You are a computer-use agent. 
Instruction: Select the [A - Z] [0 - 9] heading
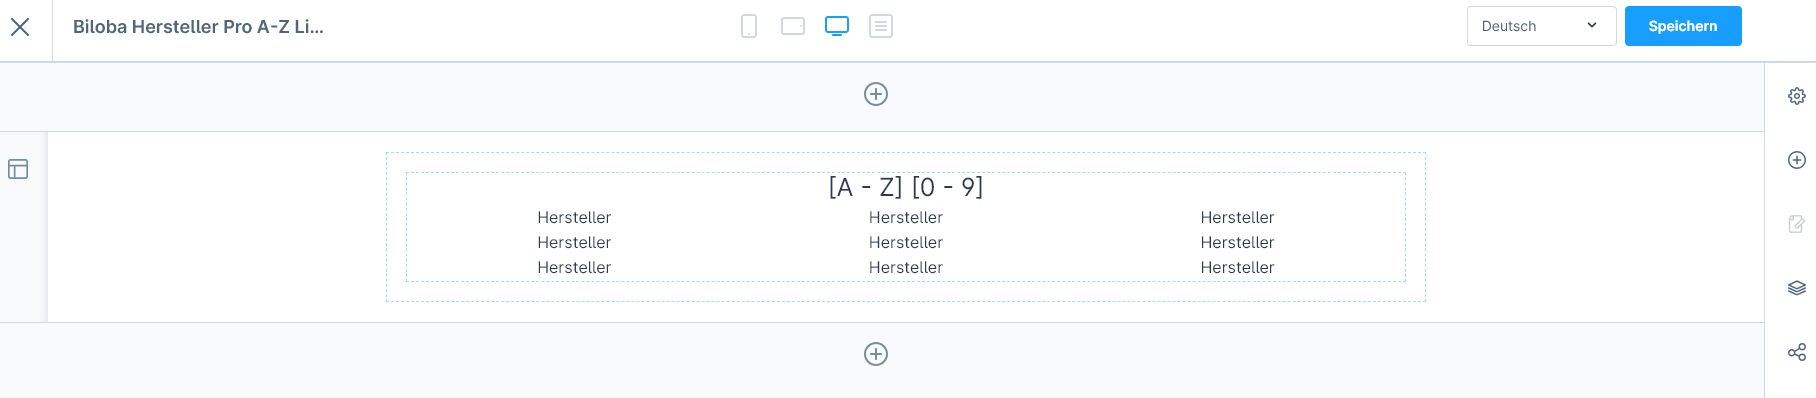(x=906, y=187)
